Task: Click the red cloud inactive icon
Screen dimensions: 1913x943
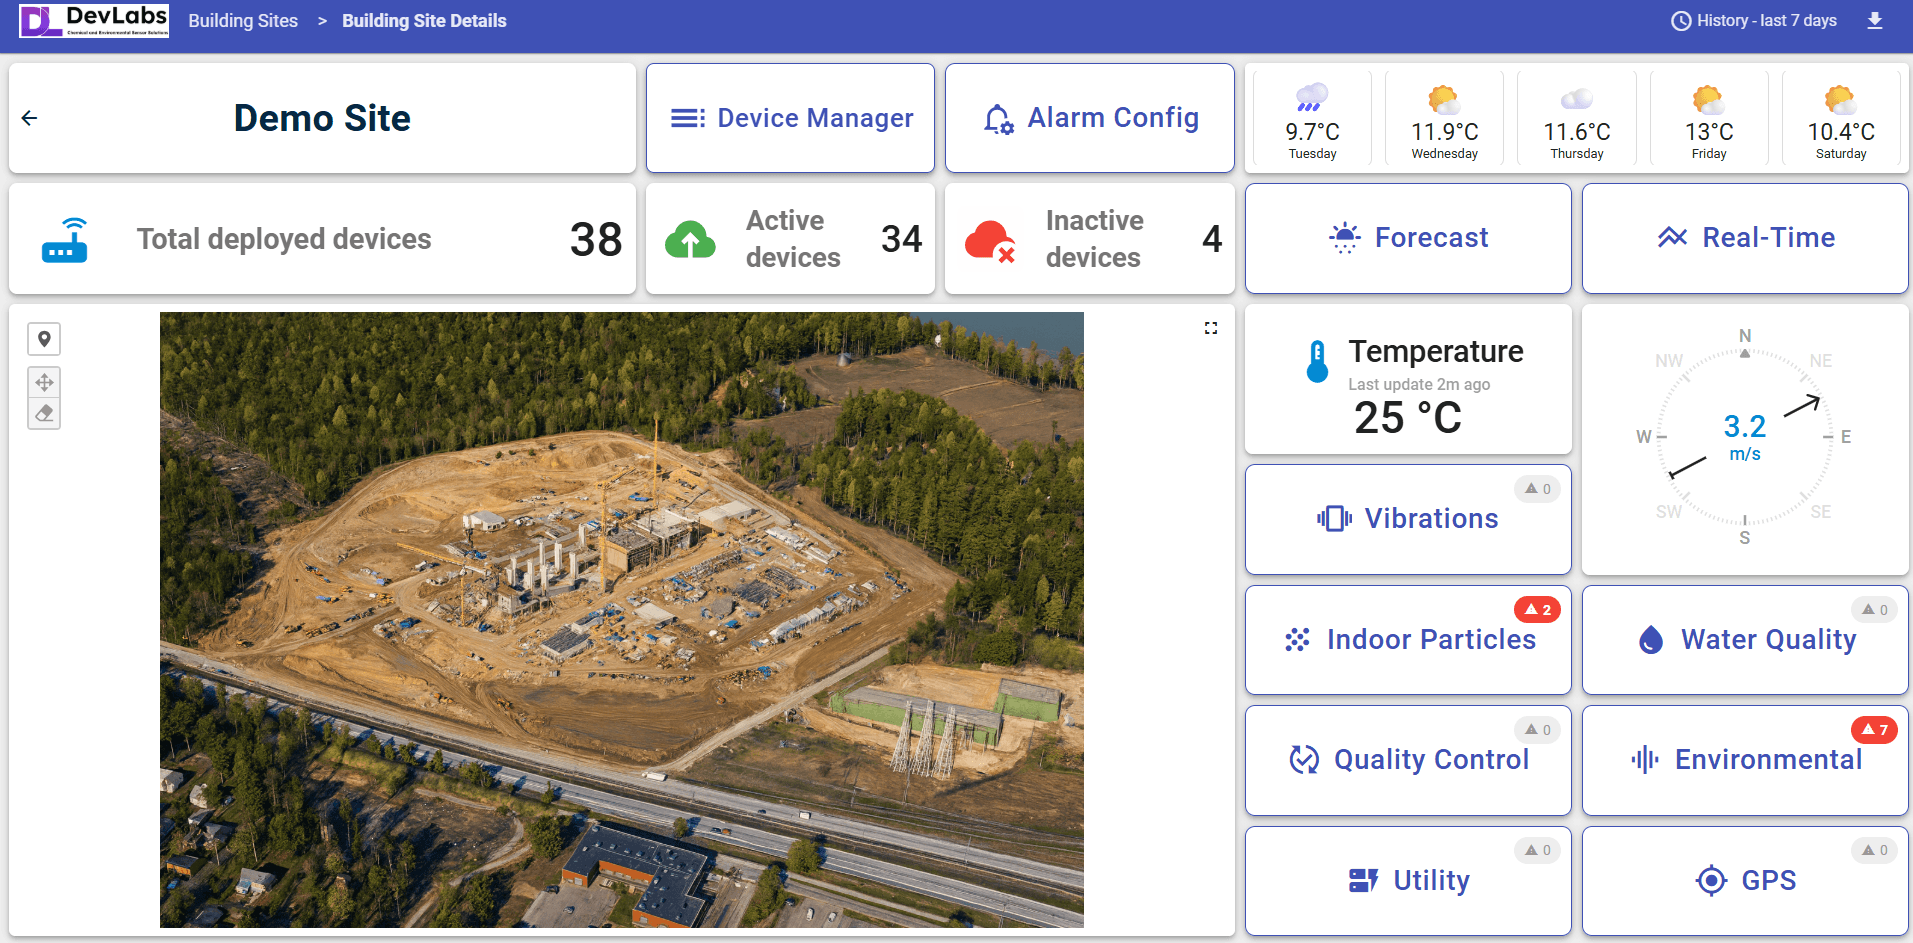Action: pyautogui.click(x=990, y=241)
